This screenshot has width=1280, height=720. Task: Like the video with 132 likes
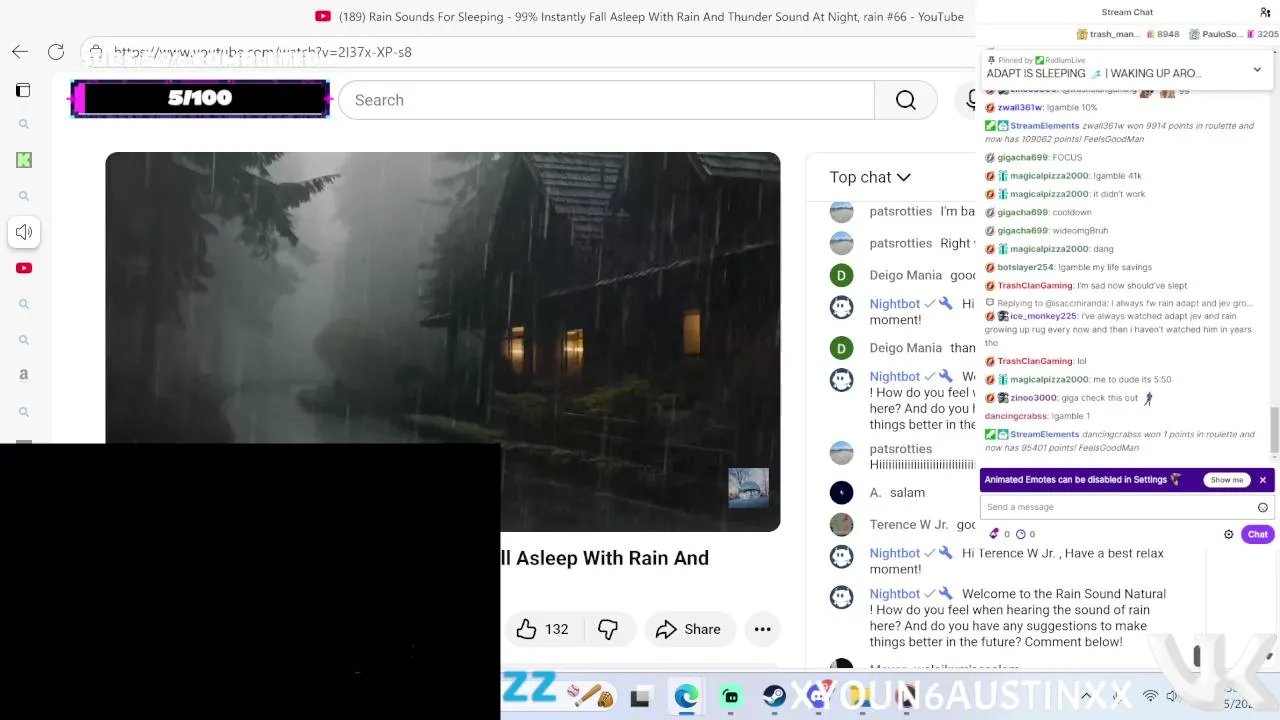[x=542, y=629]
